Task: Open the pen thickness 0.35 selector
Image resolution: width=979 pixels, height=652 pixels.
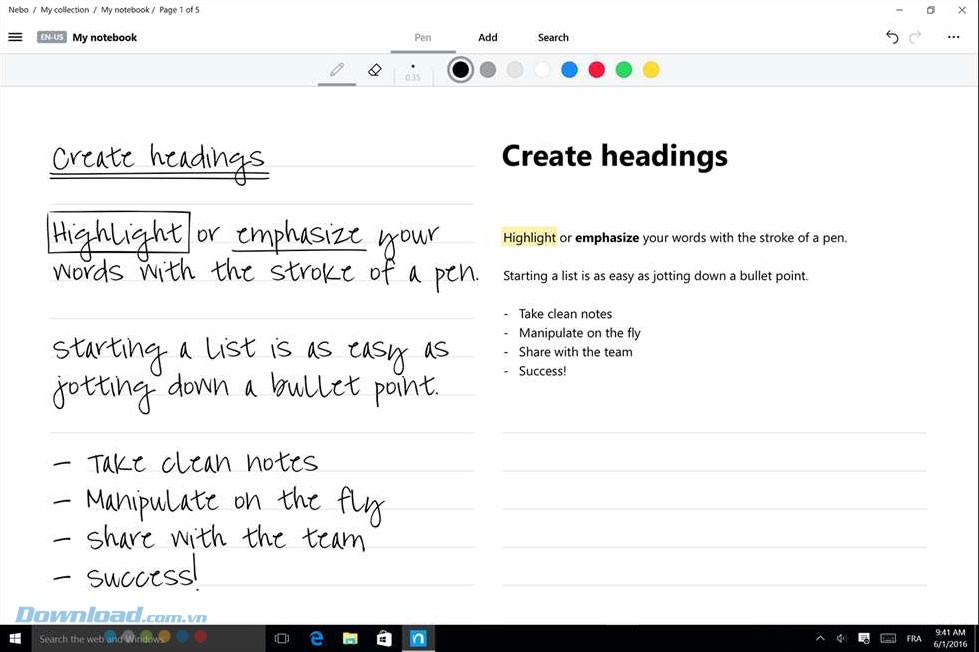Action: (x=413, y=71)
